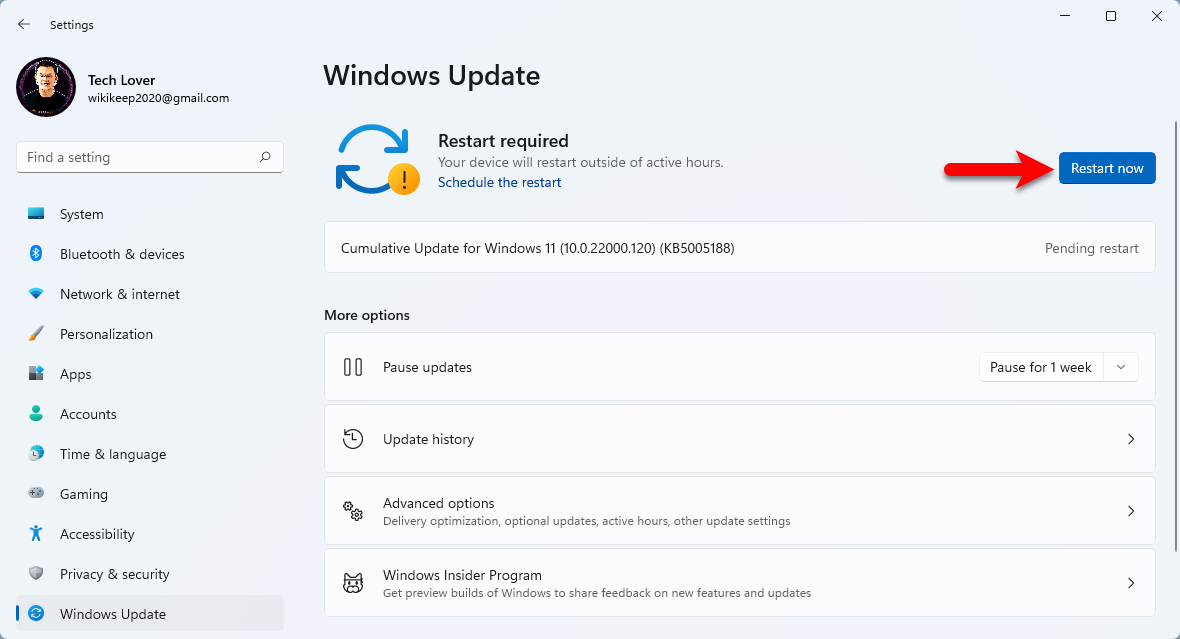Image resolution: width=1180 pixels, height=639 pixels.
Task: Click the Network & internet wifi icon
Action: [x=36, y=294]
